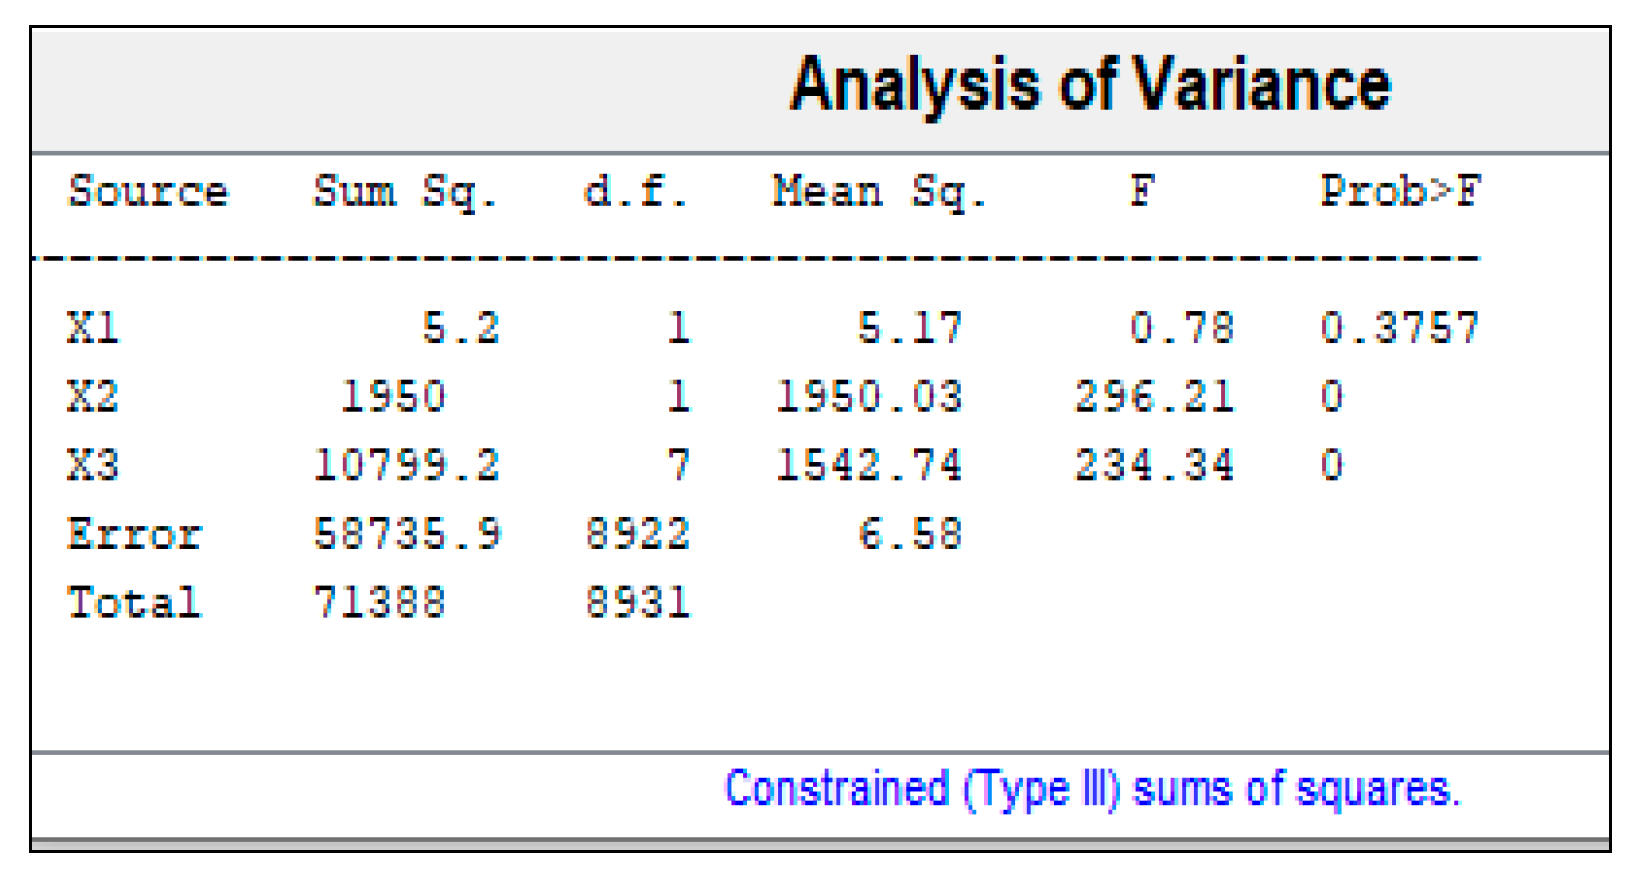This screenshot has height=876, width=1640.
Task: Select the Sum Sq. column header
Action: 405,191
